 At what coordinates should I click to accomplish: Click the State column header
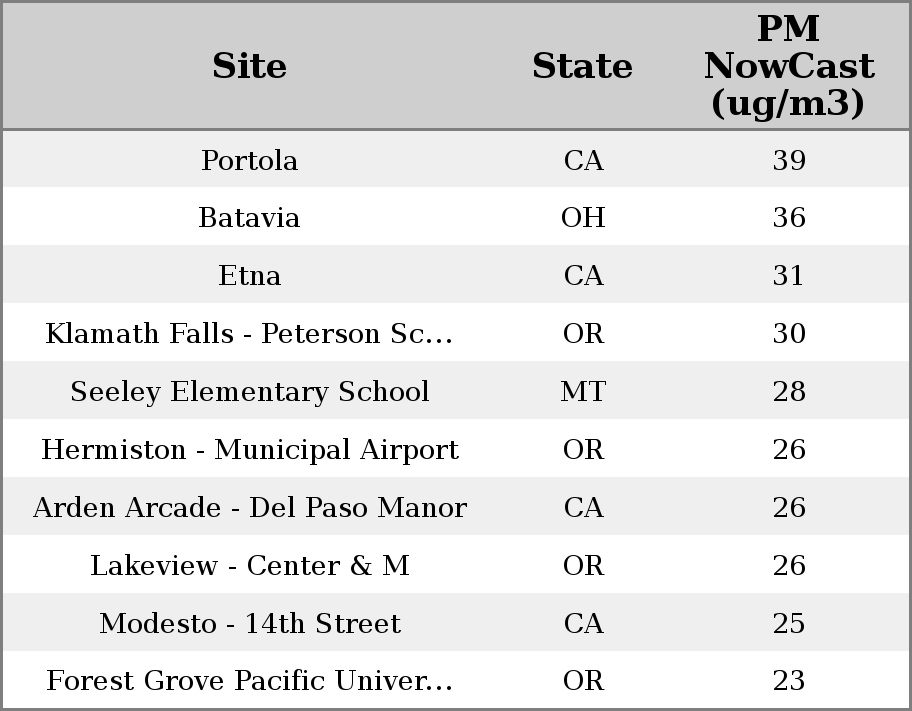click(582, 66)
